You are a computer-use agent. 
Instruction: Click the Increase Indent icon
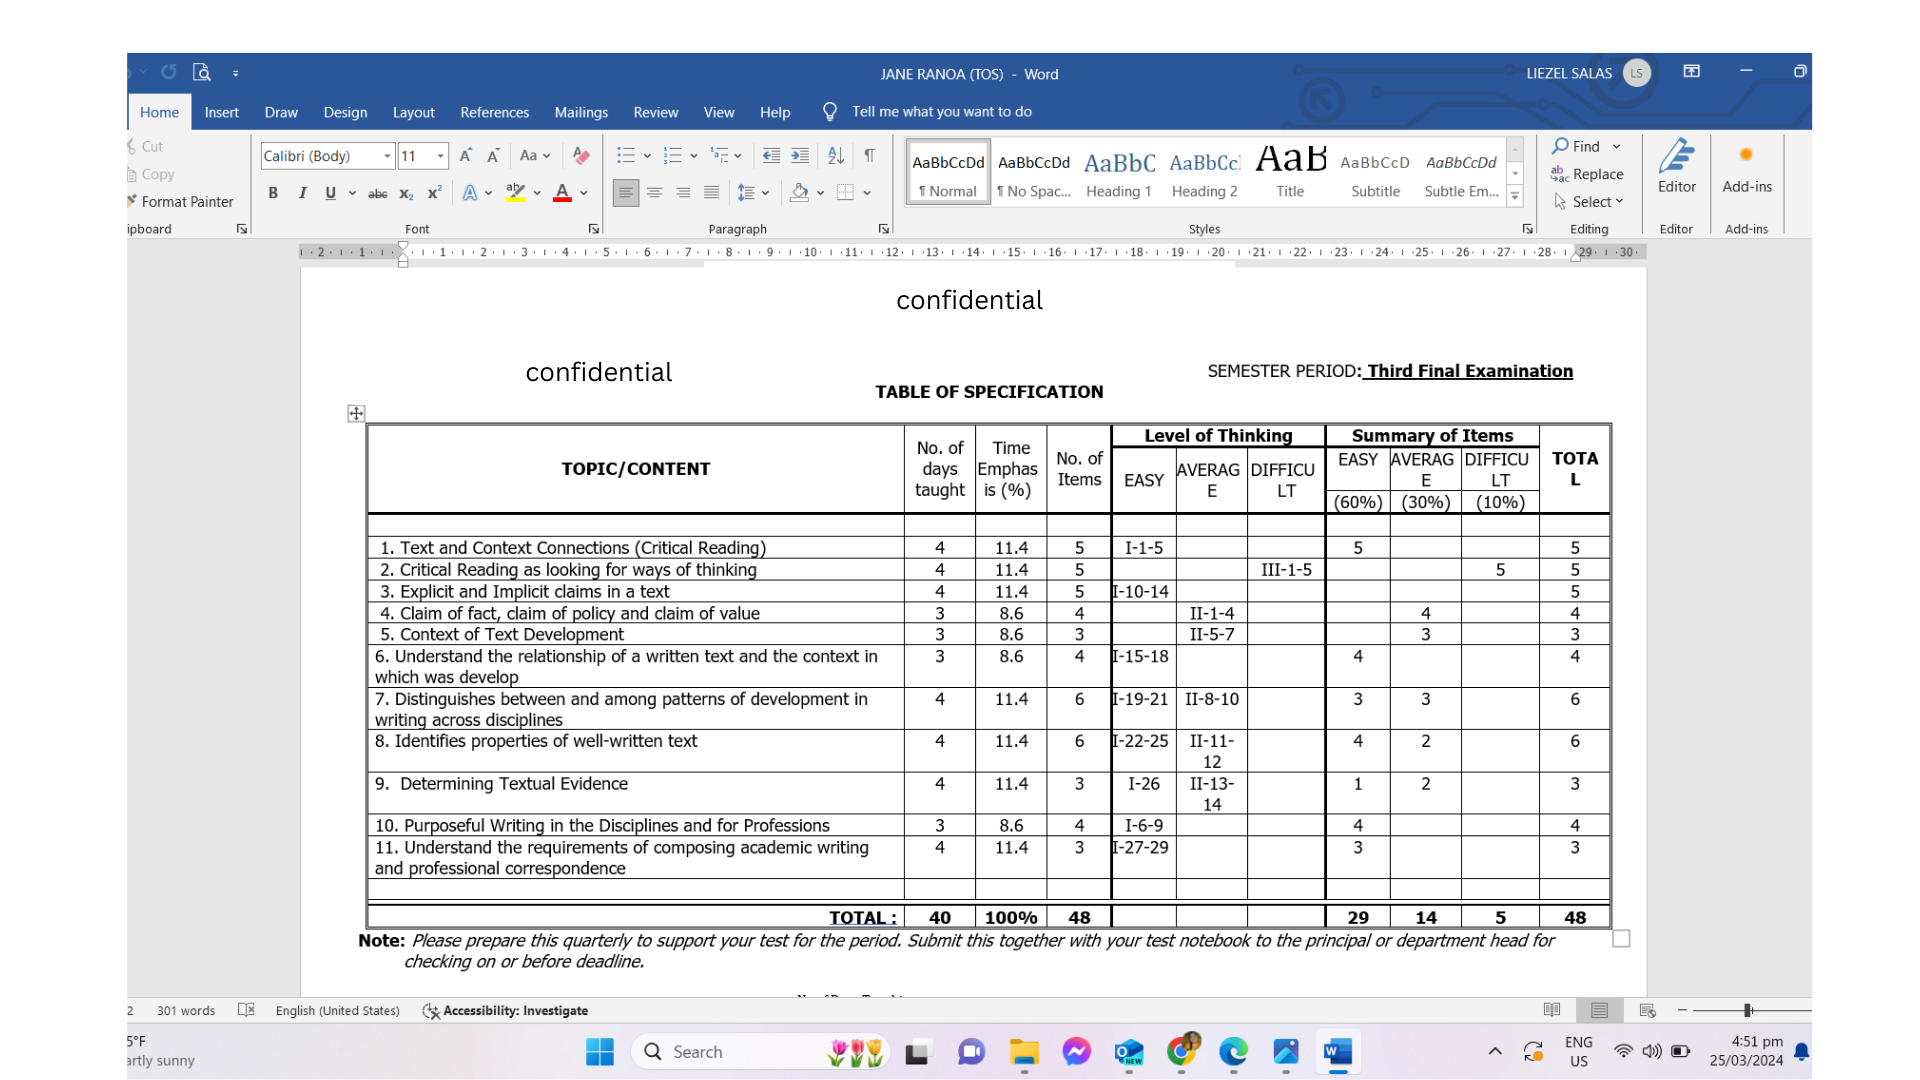tap(800, 156)
